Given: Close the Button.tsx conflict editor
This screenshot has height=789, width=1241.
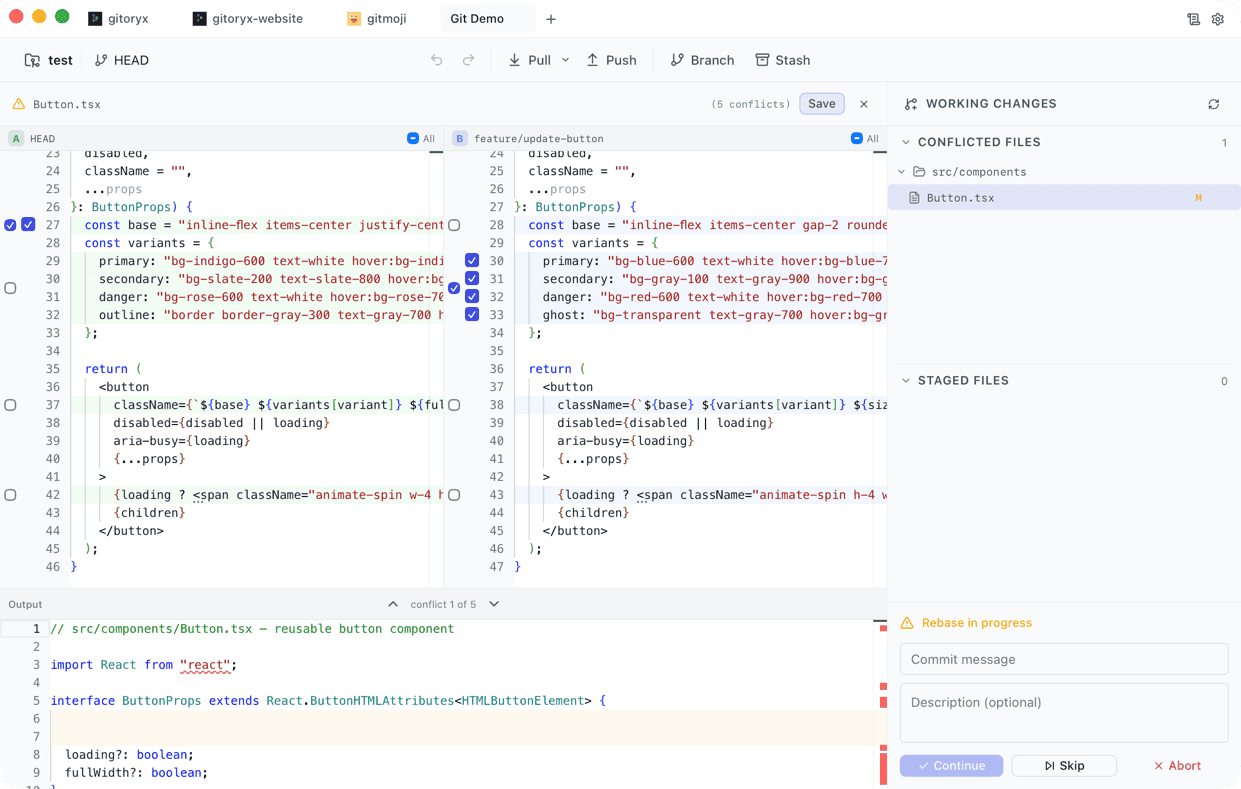Looking at the screenshot, I should pos(864,104).
